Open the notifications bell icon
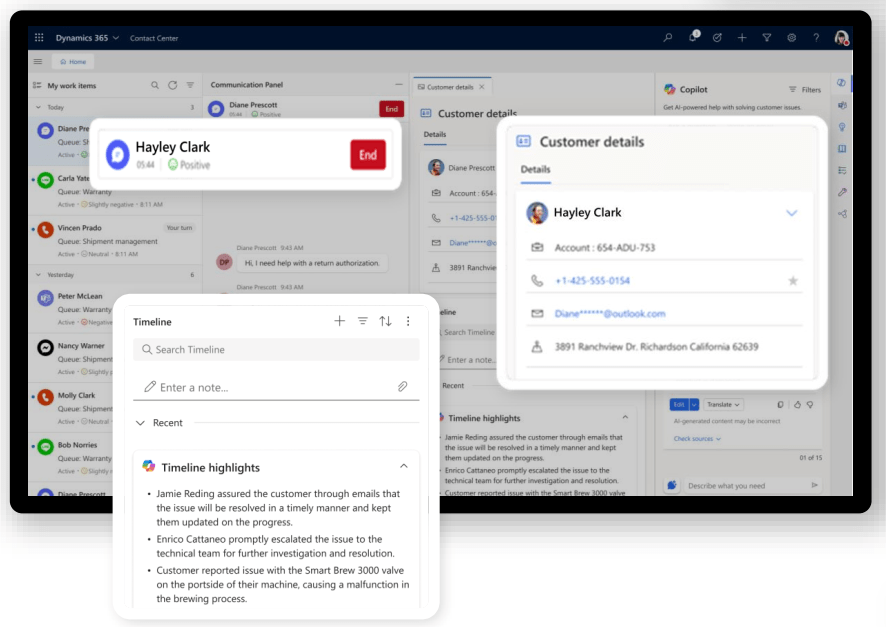 click(693, 37)
